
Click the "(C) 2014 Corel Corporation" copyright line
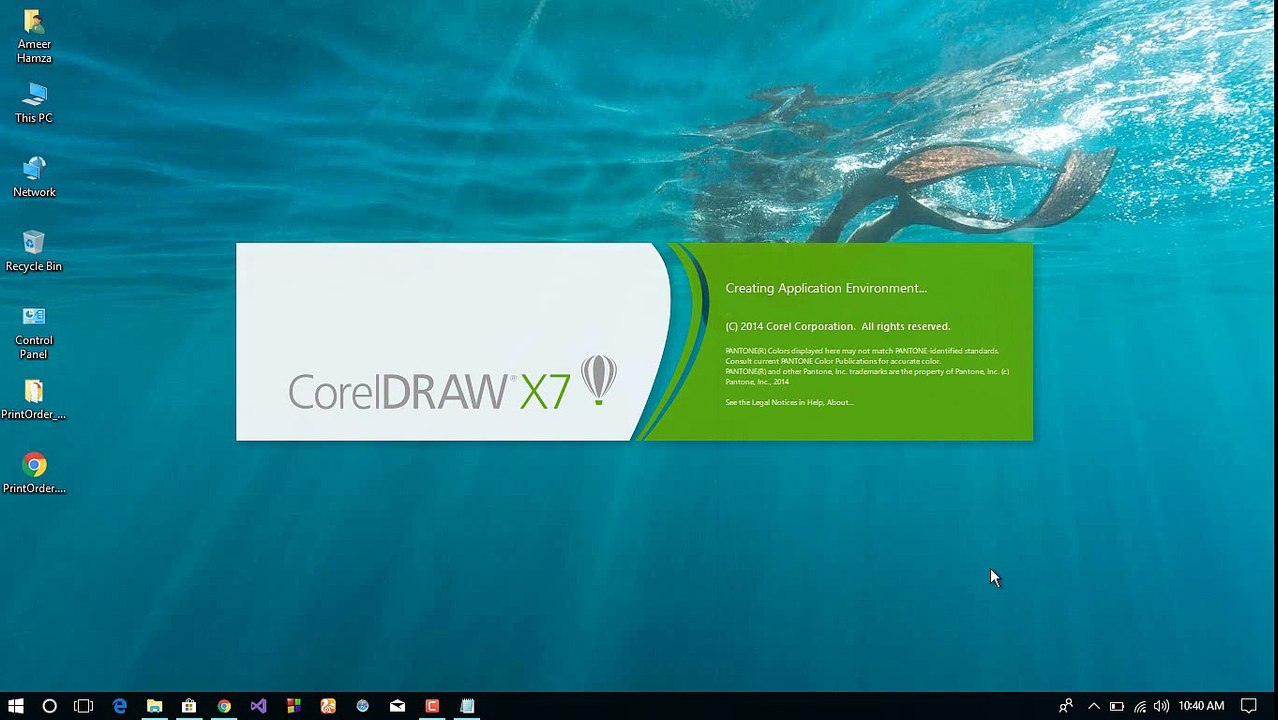(838, 326)
